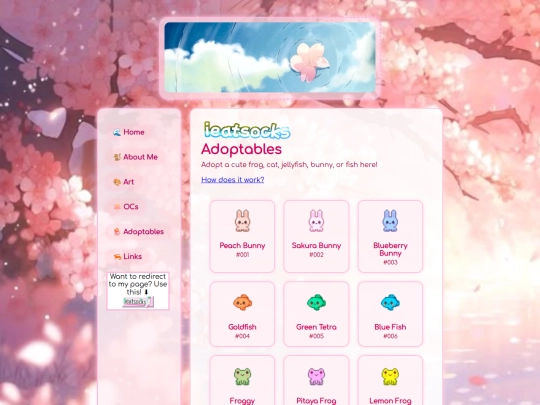Click the icon beside OCs
The height and width of the screenshot is (405, 540).
(x=117, y=207)
